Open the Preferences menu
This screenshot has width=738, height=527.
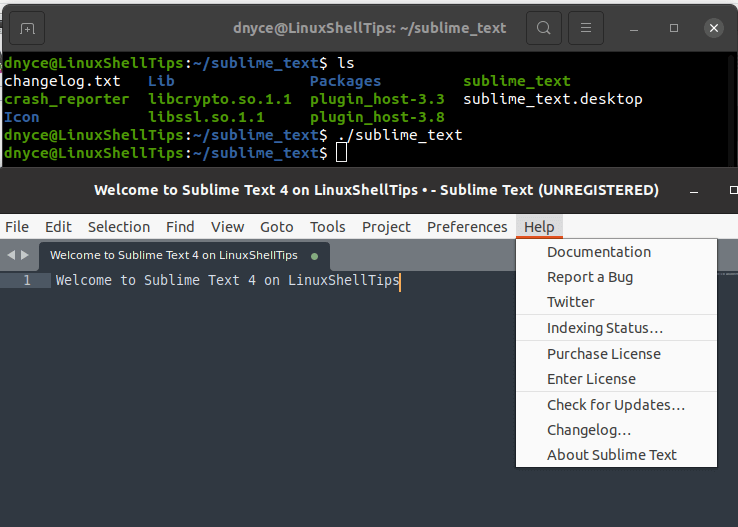[467, 227]
